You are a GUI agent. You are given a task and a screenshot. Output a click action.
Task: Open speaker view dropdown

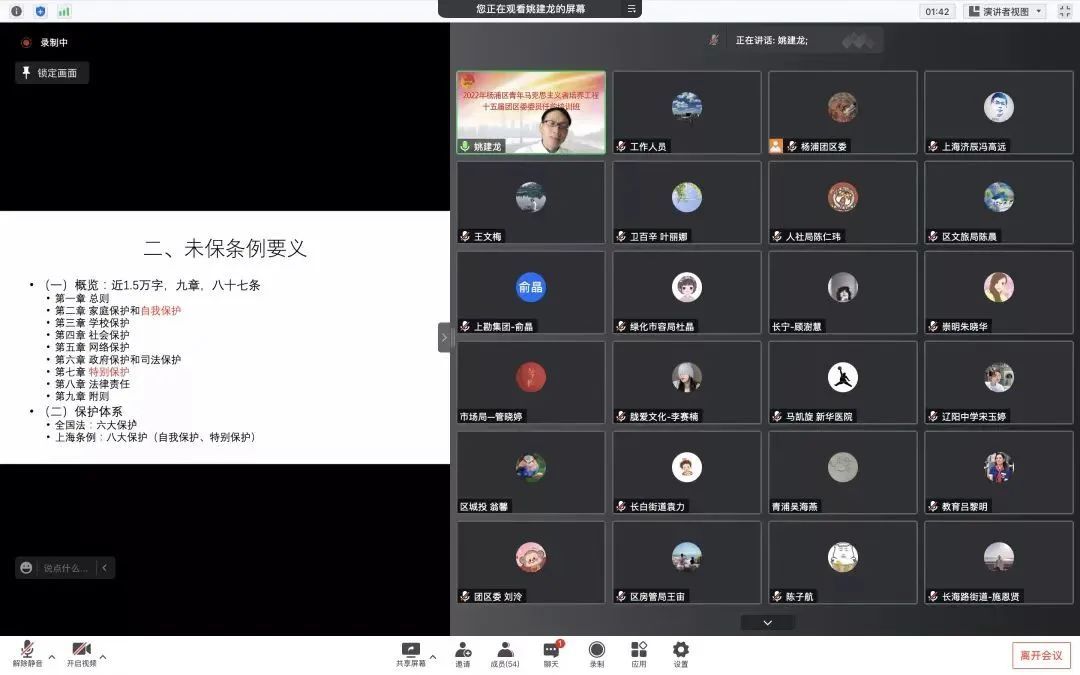(x=1005, y=11)
